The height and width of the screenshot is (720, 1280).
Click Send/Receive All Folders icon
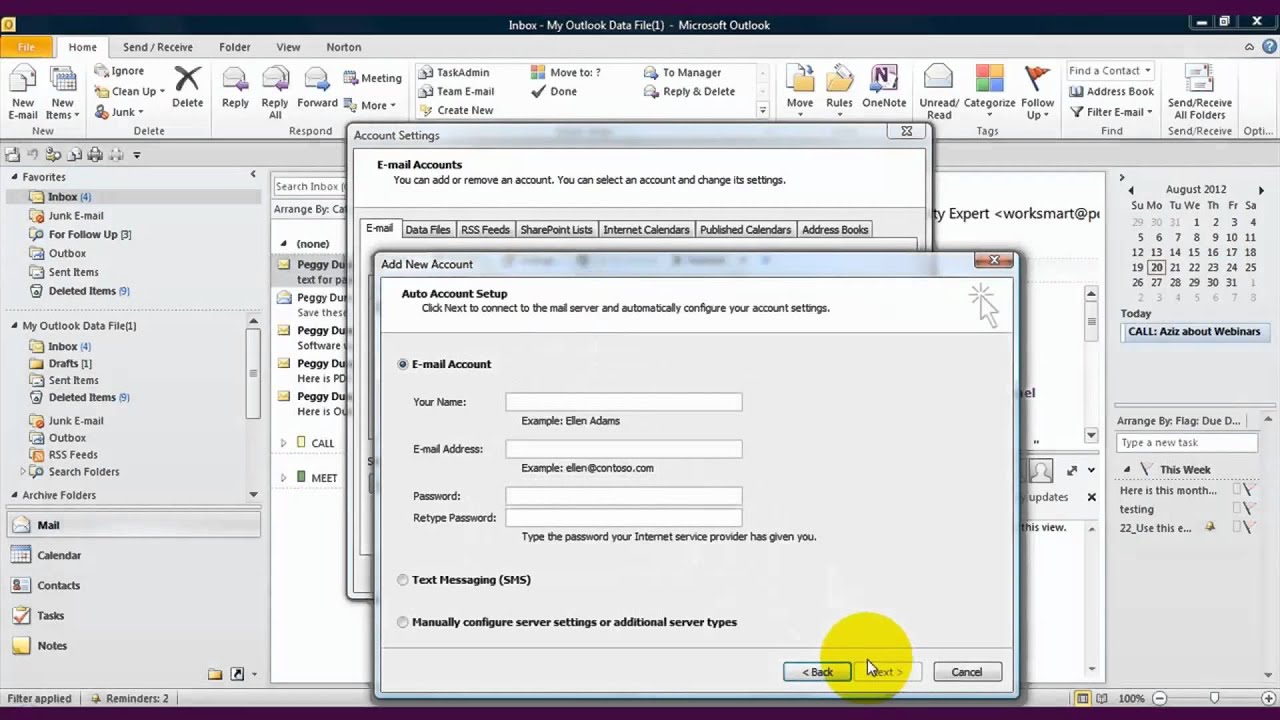point(1199,79)
